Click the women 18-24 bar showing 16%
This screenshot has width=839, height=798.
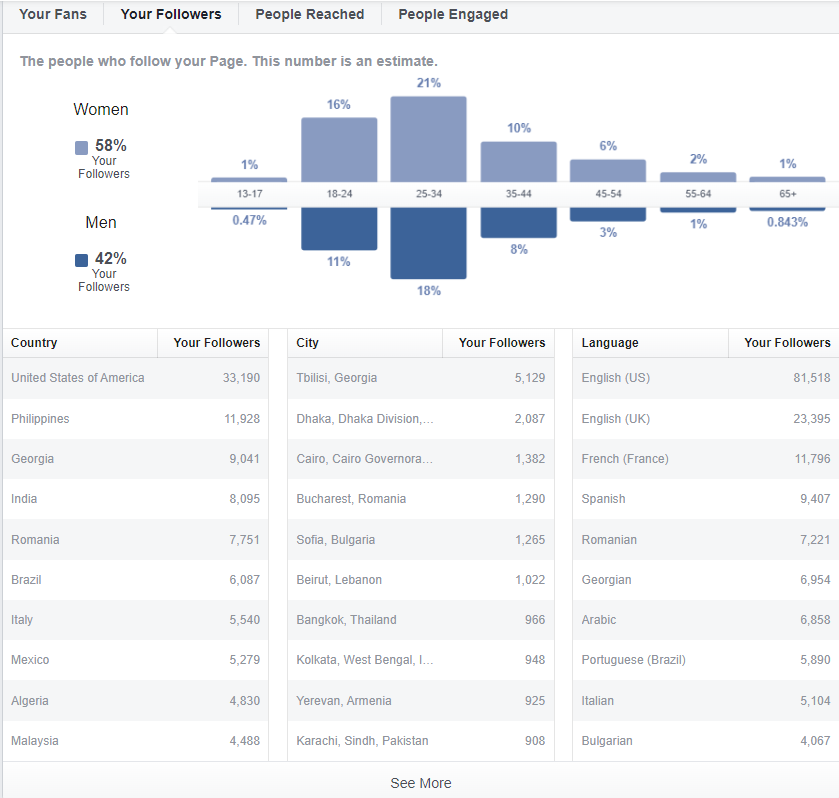(339, 150)
